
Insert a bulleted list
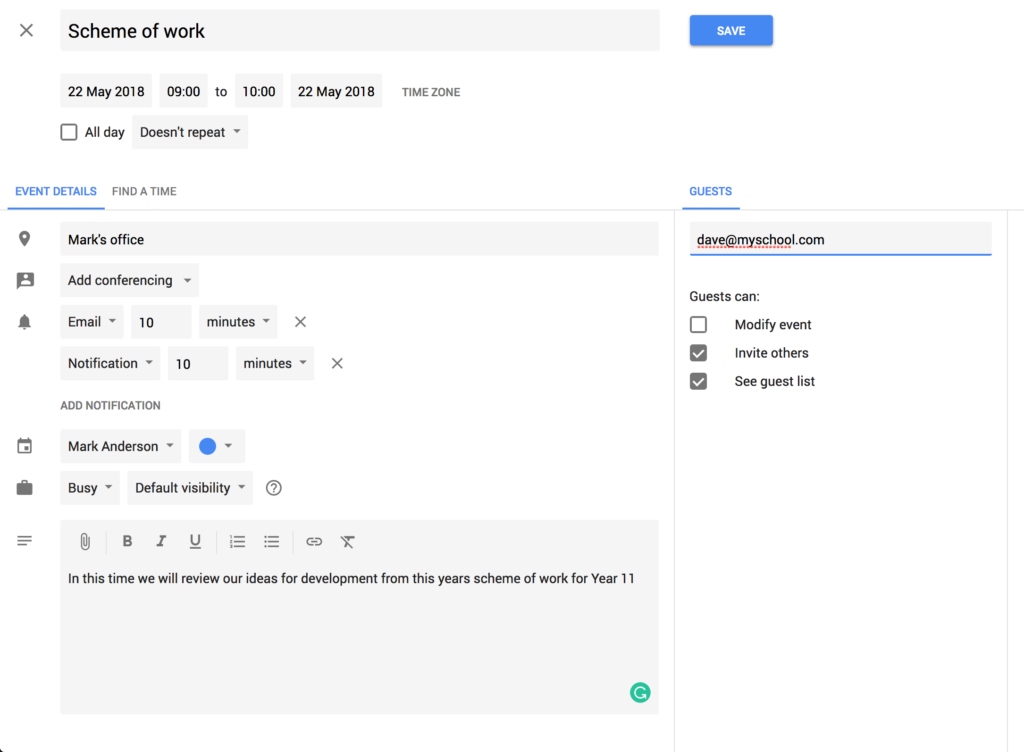[271, 542]
